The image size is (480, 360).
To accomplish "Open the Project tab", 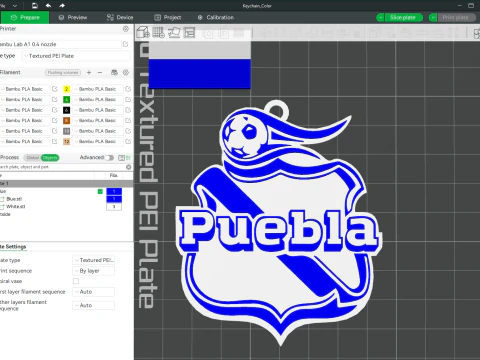I will (168, 17).
